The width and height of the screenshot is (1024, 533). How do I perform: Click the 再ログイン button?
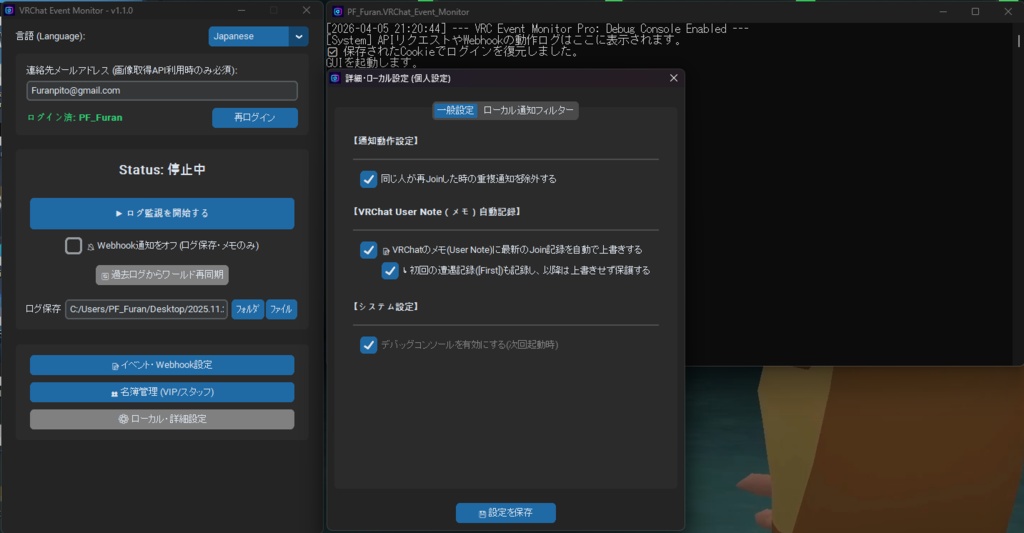(x=255, y=118)
